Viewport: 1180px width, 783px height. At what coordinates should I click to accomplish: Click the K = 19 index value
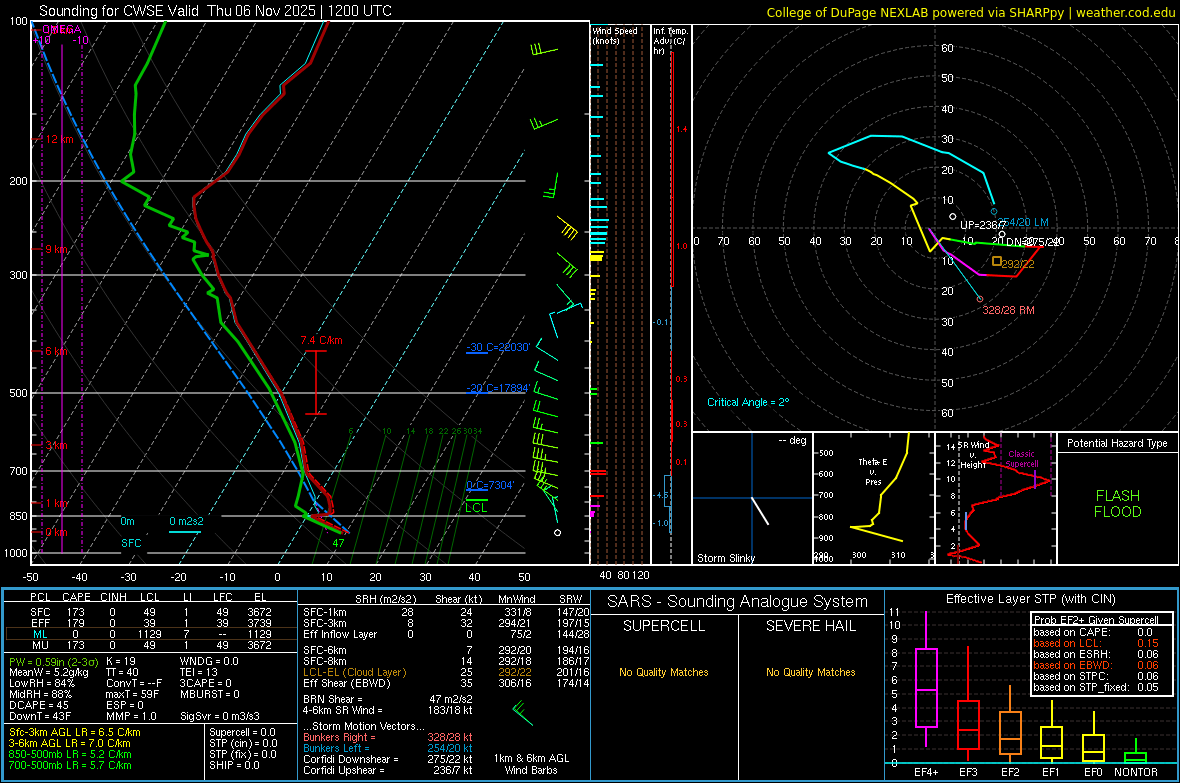pos(120,661)
